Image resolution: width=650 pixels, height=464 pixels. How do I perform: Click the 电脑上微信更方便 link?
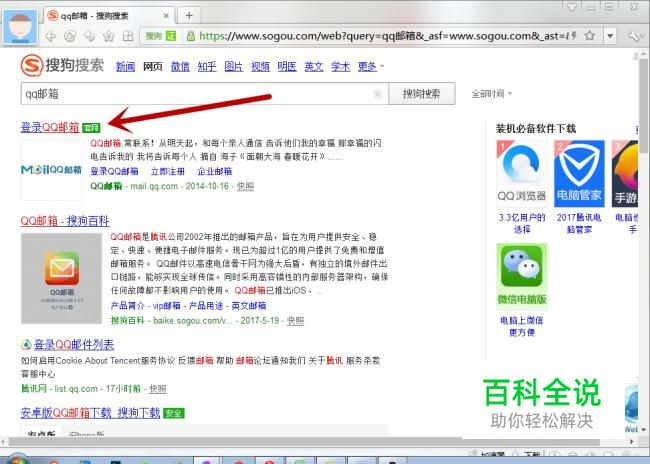click(x=521, y=326)
